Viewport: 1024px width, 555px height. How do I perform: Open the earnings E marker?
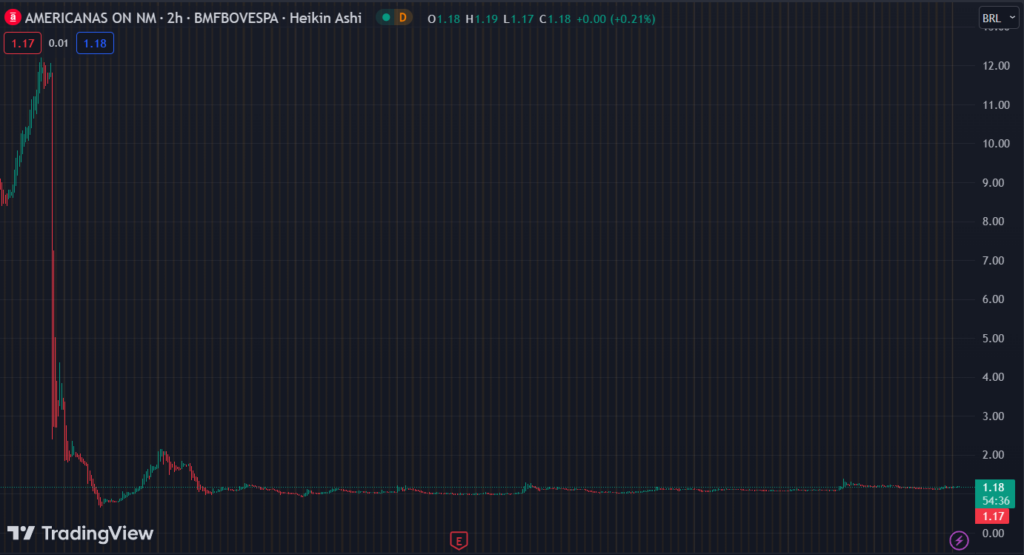458,541
